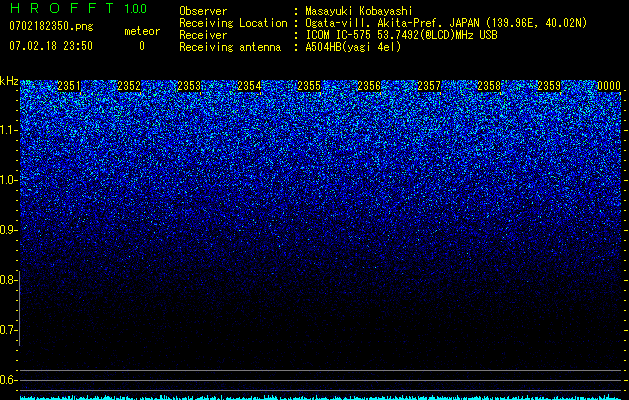Screen dimensions: 629x400
Task: Click the meteor count label
Action: [x=142, y=31]
